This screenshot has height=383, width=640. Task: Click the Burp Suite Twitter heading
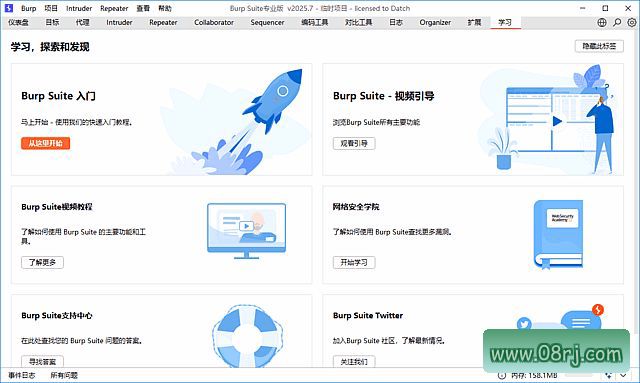pos(368,315)
